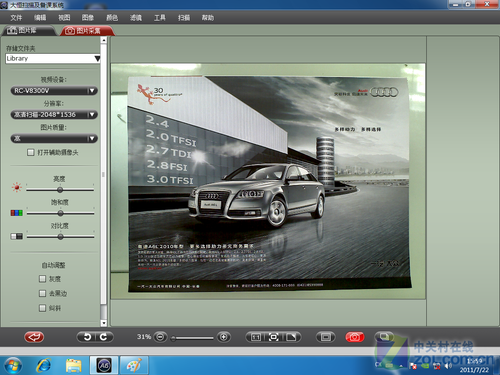Open the 编辑 Edit menu

coord(40,18)
